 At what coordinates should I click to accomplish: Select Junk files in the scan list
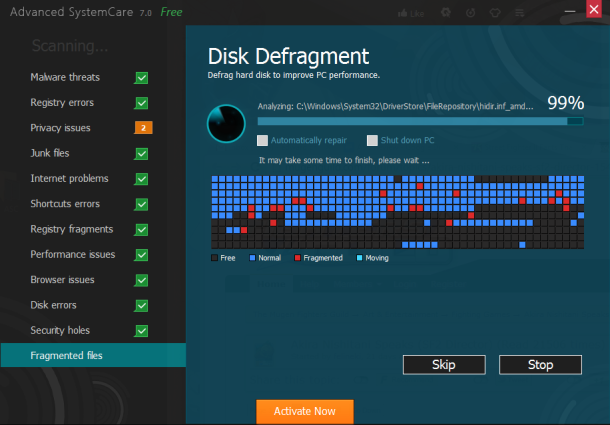[x=50, y=153]
